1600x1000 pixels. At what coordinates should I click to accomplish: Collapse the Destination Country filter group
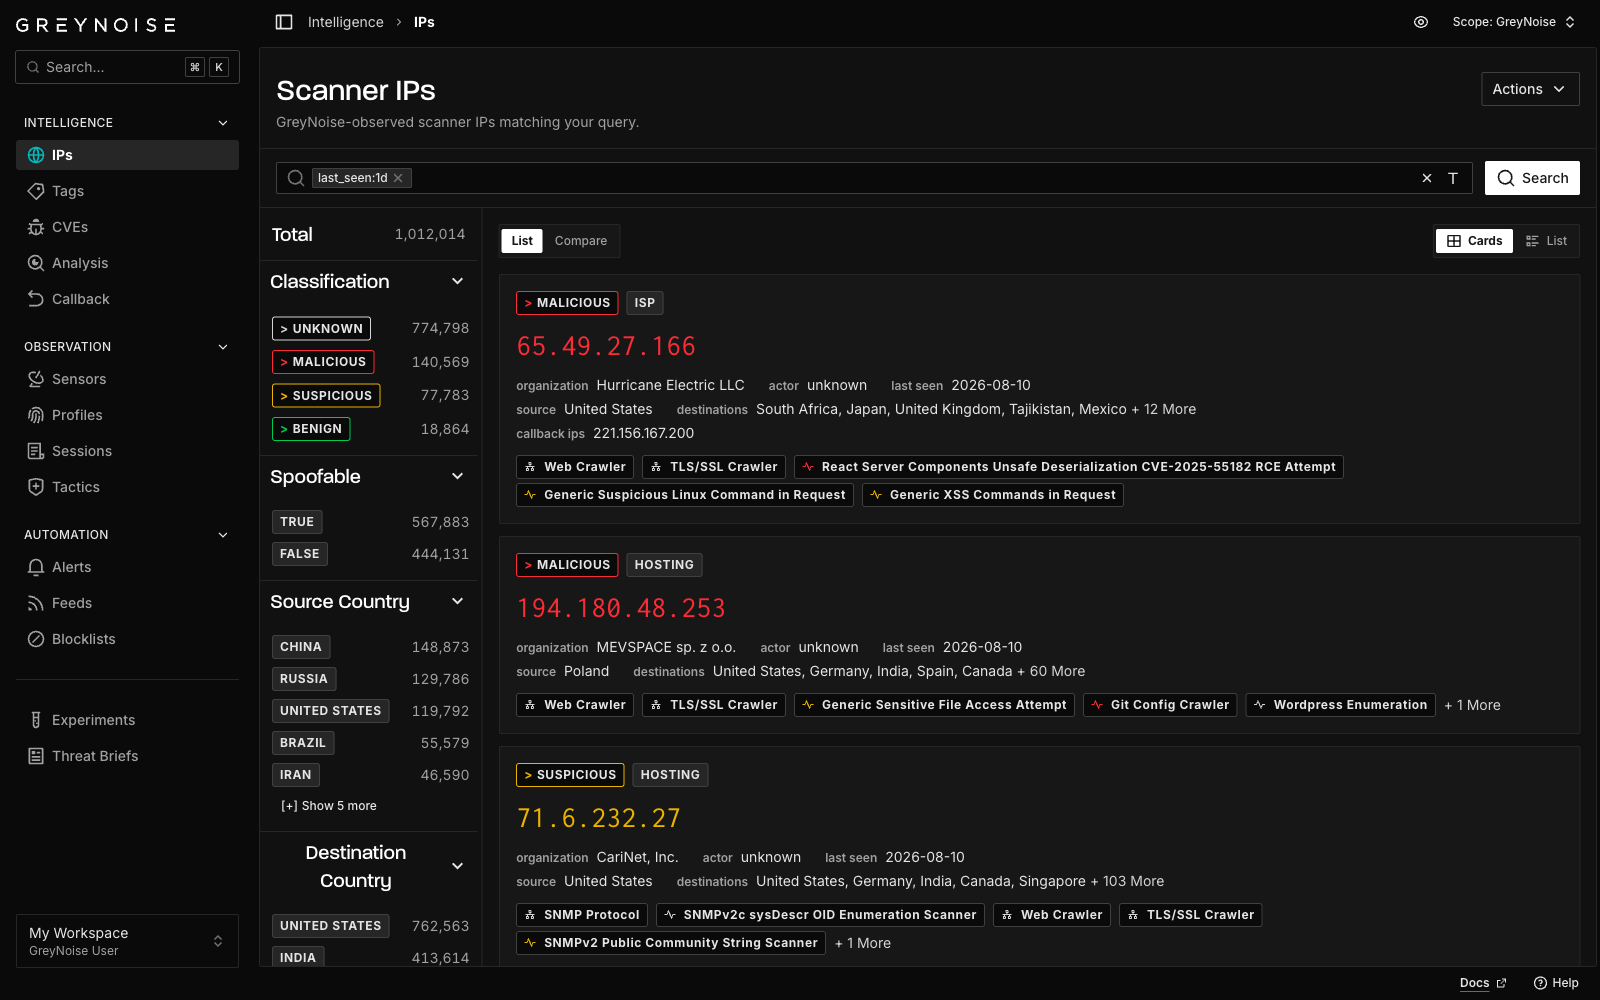click(458, 866)
